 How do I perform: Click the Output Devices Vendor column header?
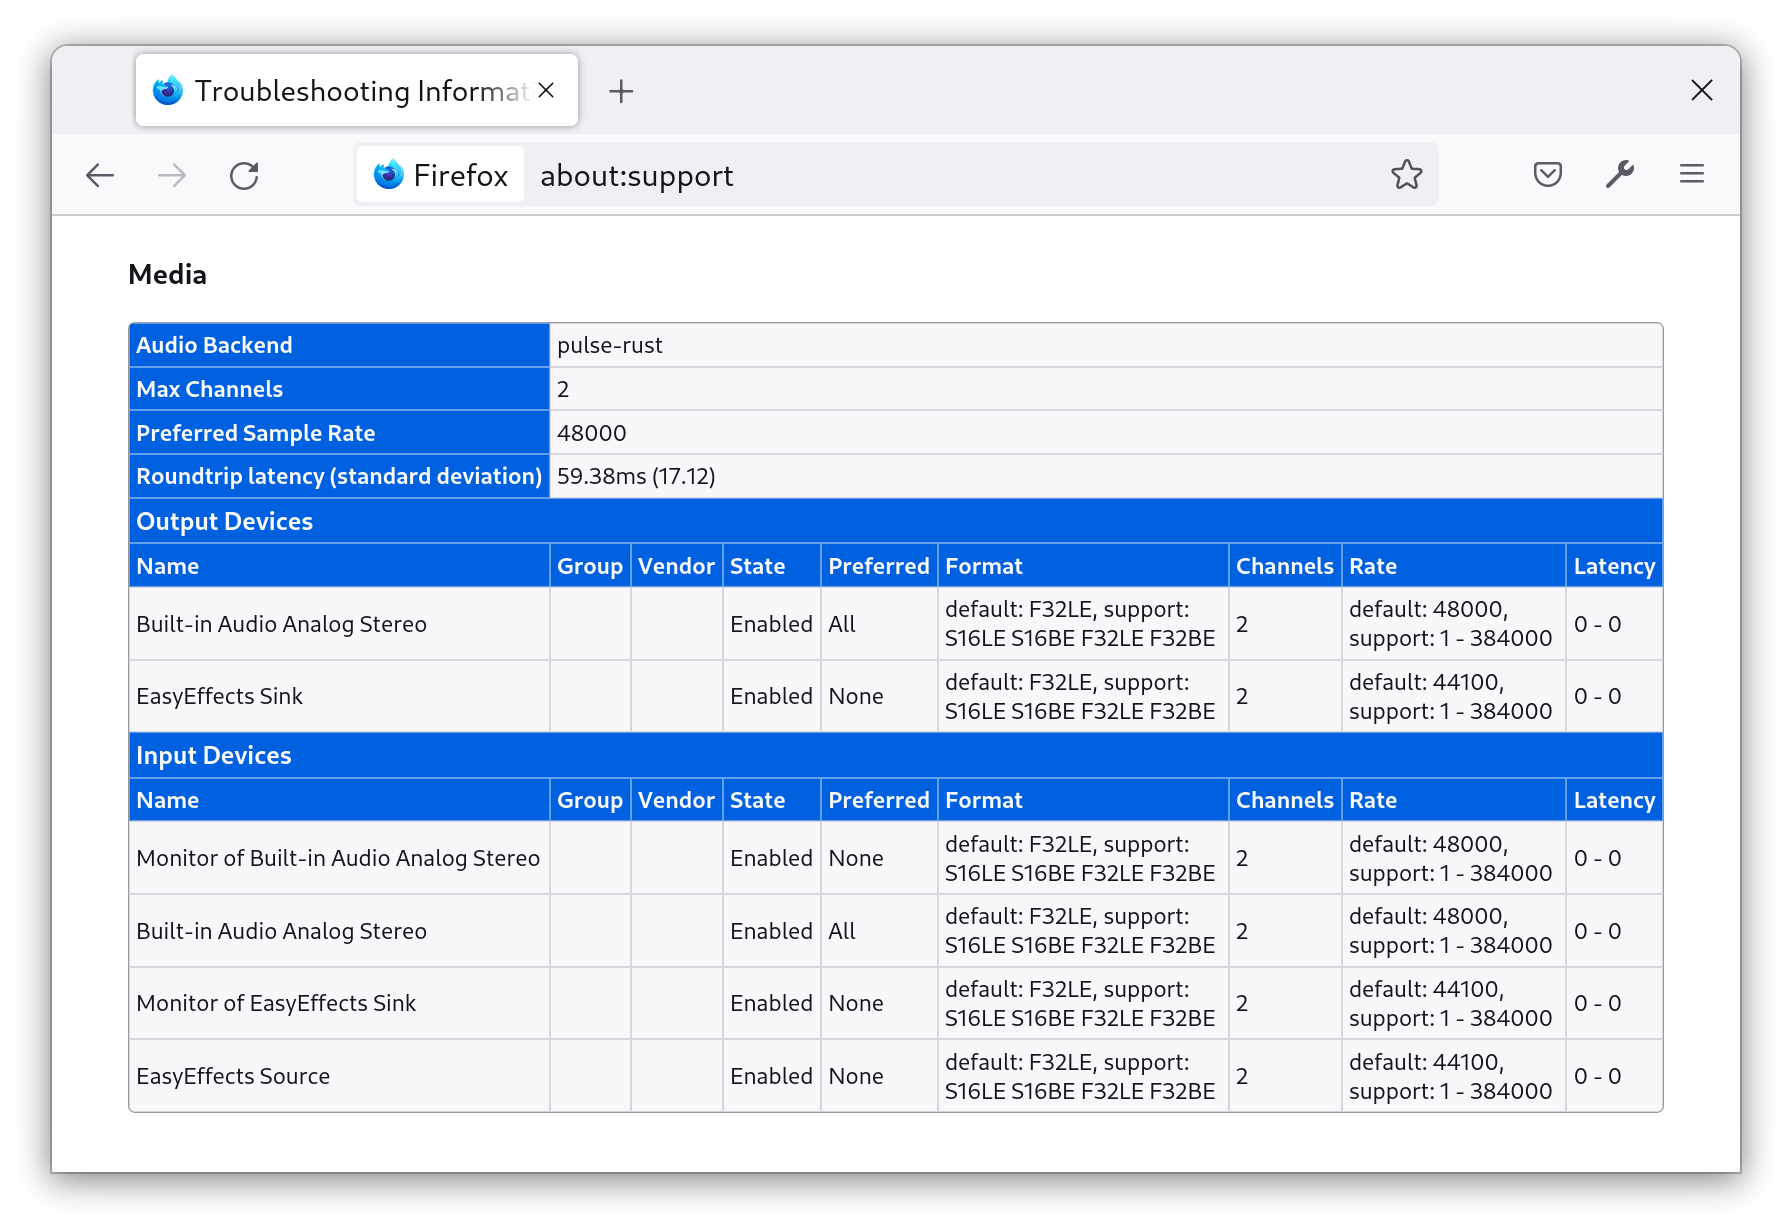click(x=677, y=566)
